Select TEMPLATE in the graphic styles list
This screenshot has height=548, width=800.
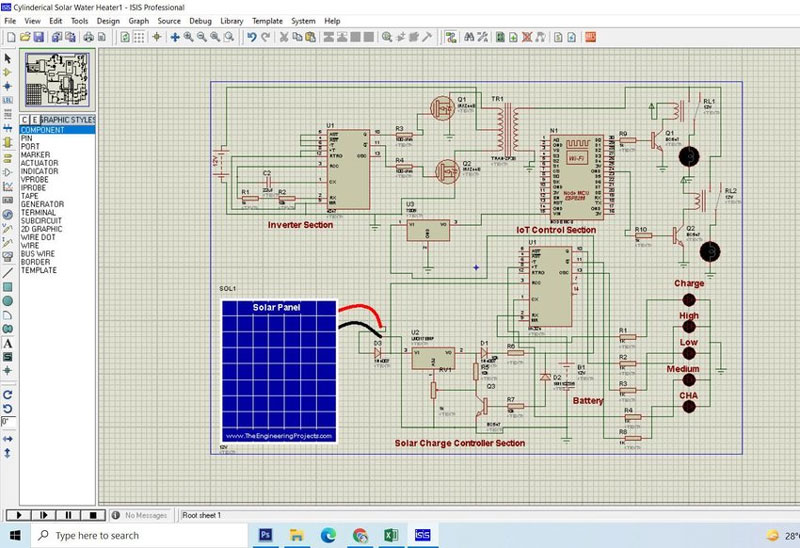click(x=57, y=270)
